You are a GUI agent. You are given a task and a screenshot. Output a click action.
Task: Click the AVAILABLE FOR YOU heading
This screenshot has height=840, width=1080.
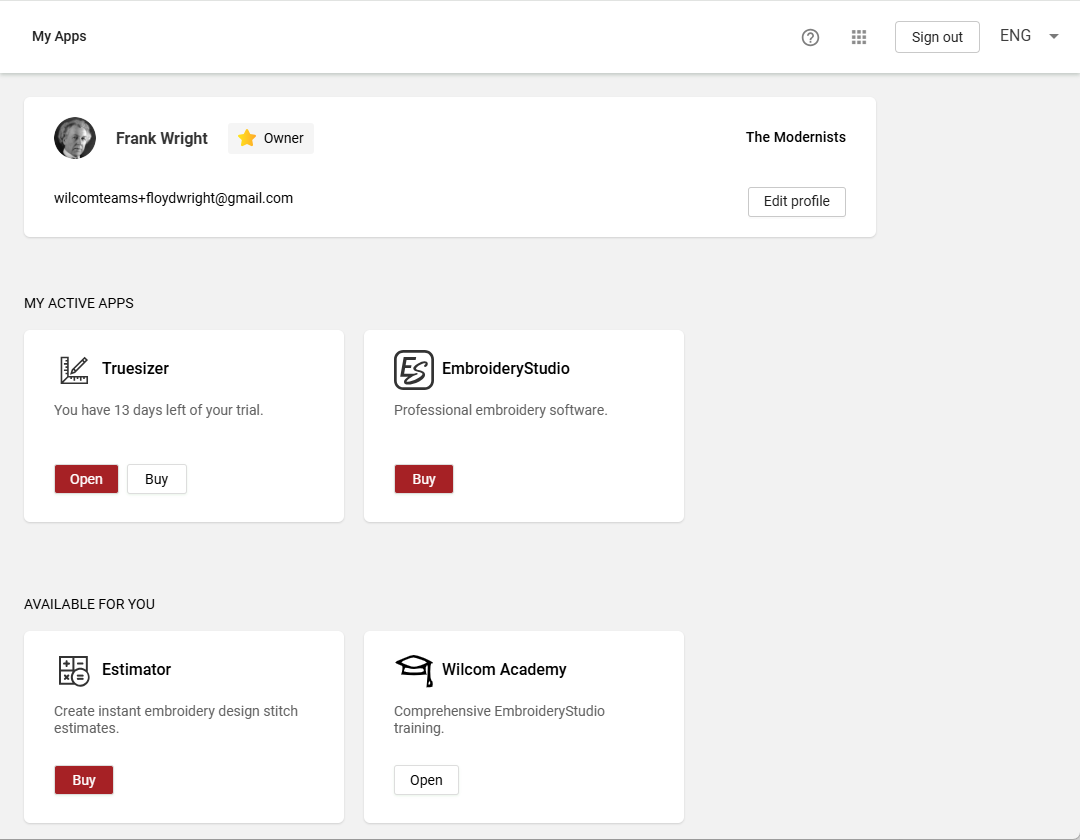tap(90, 605)
